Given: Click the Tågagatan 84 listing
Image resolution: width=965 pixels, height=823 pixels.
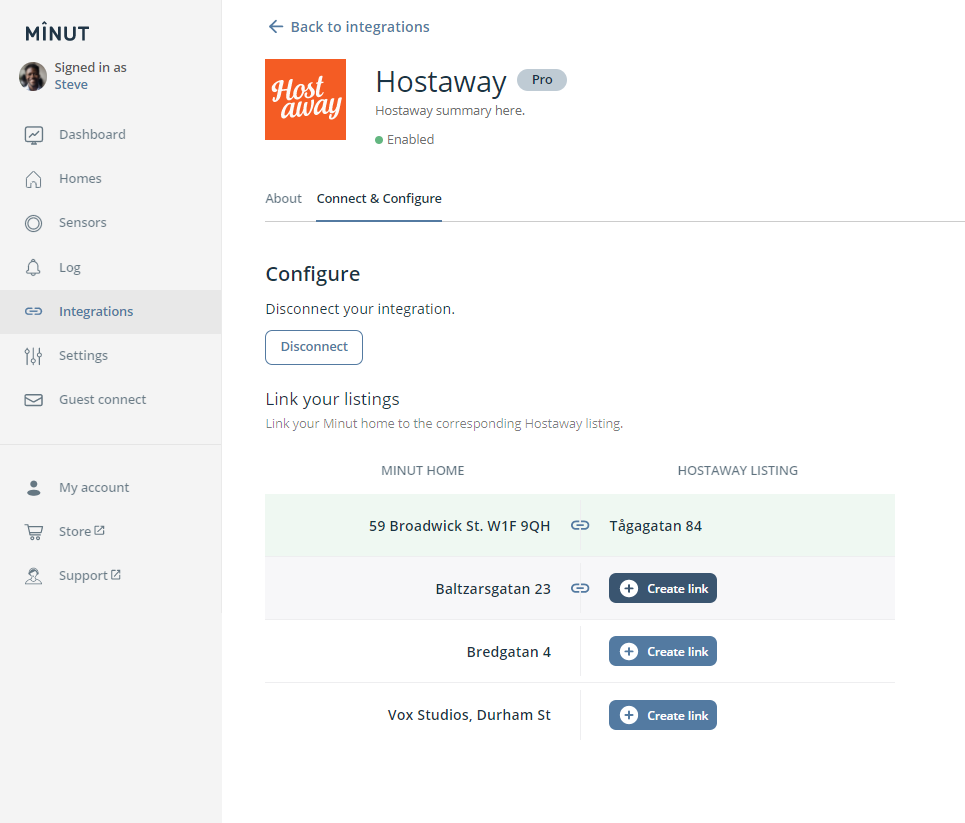Looking at the screenshot, I should [x=655, y=526].
